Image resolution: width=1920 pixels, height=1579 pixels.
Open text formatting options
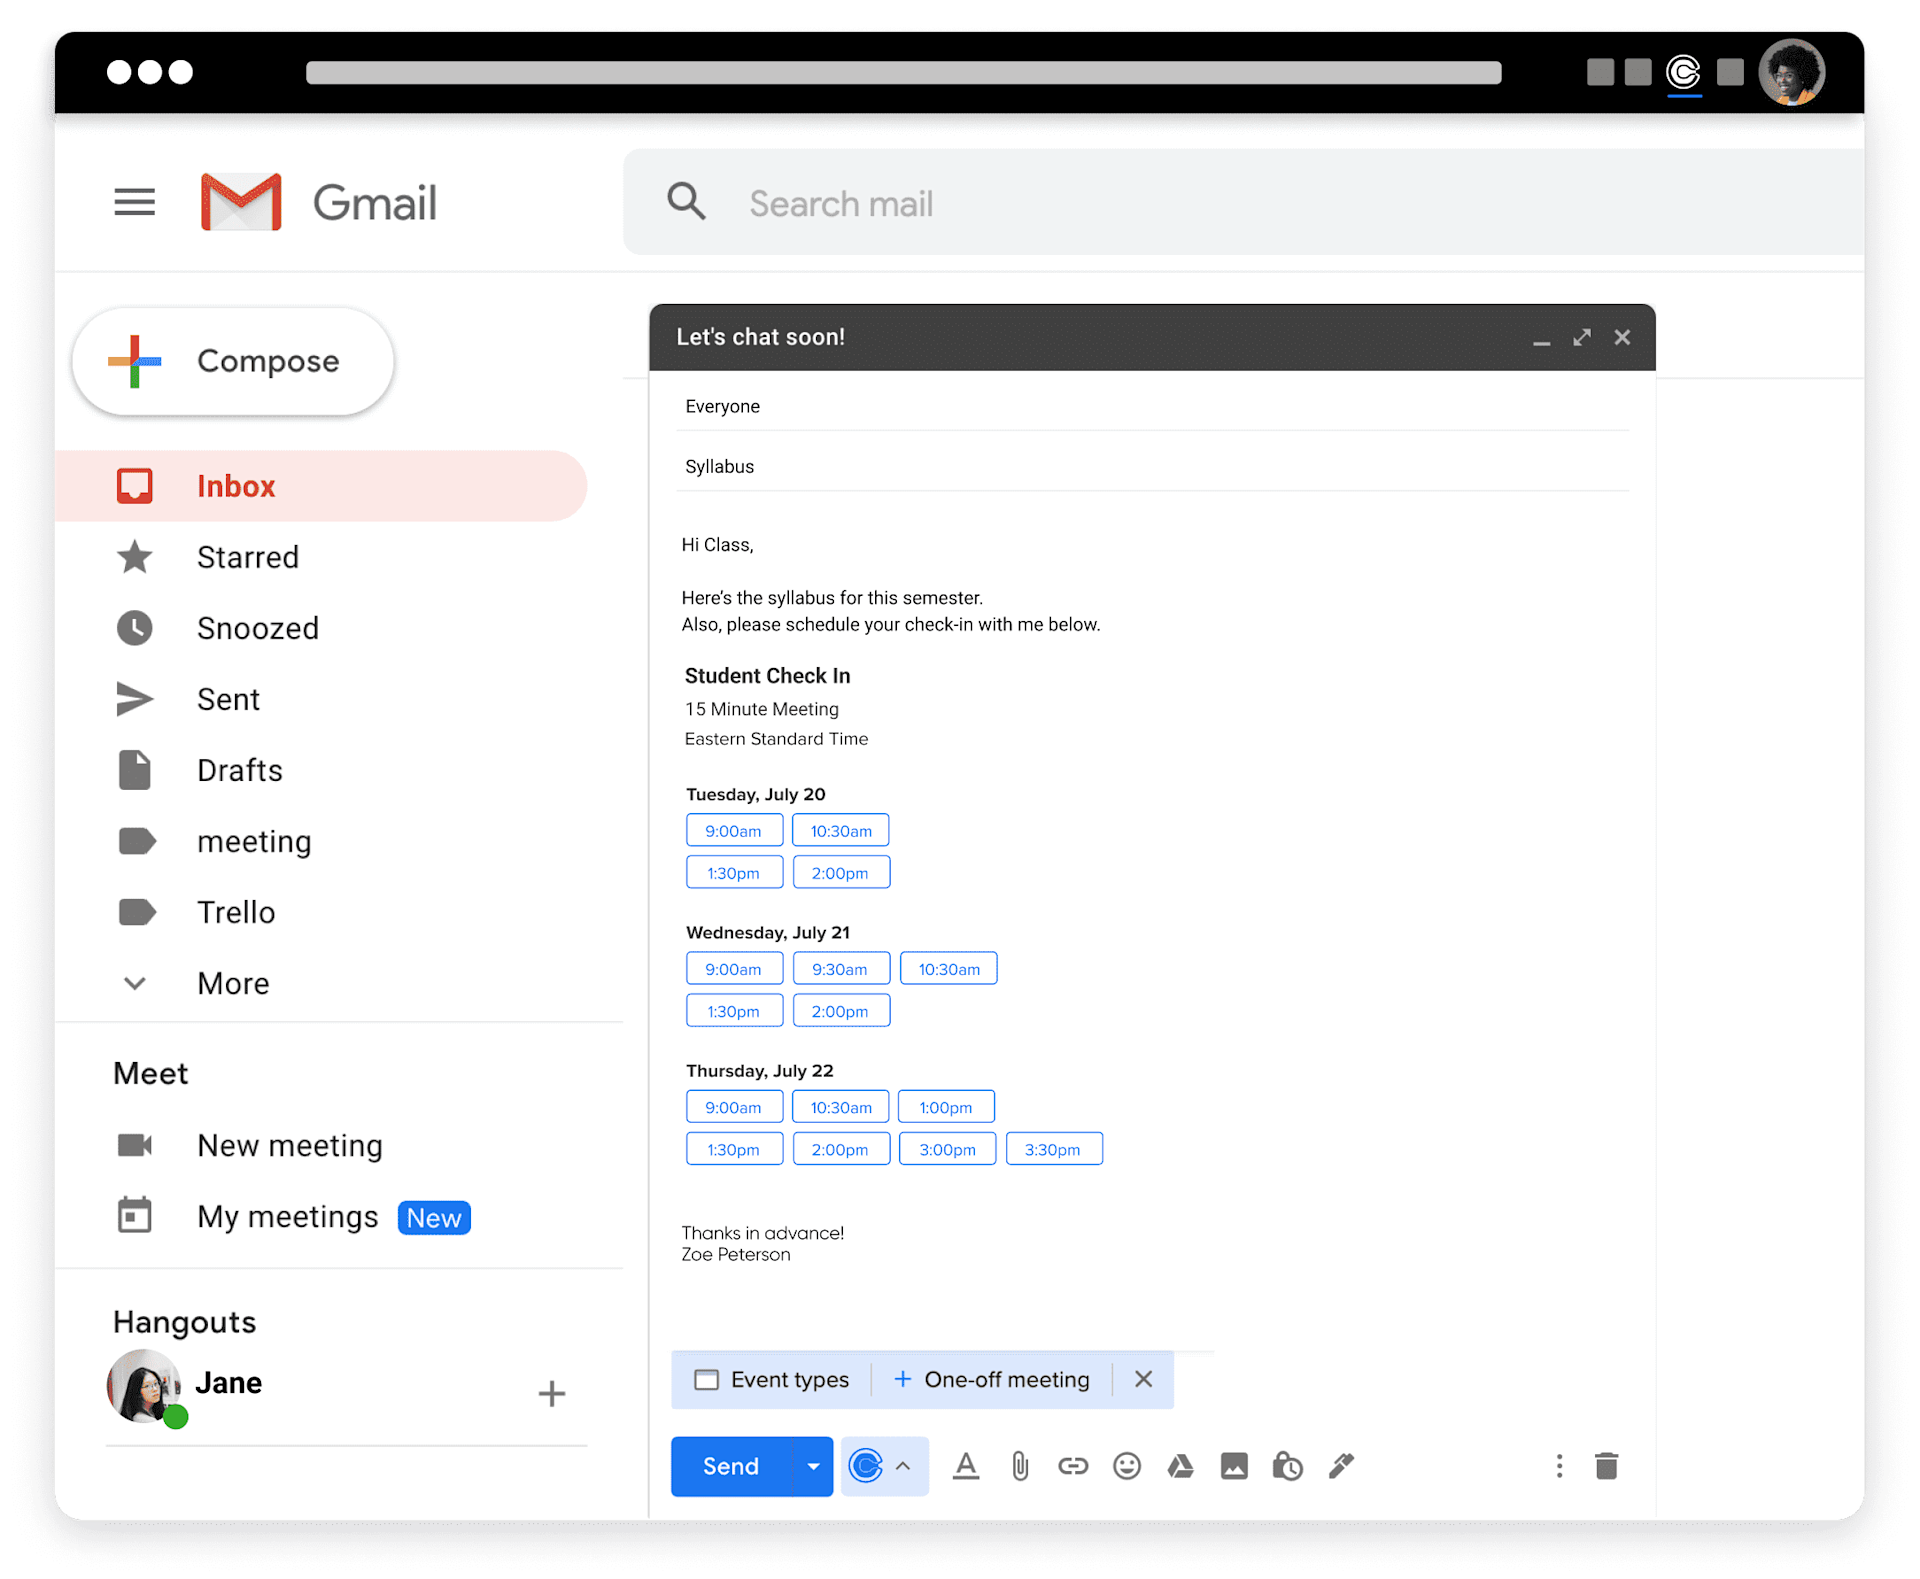coord(966,1466)
